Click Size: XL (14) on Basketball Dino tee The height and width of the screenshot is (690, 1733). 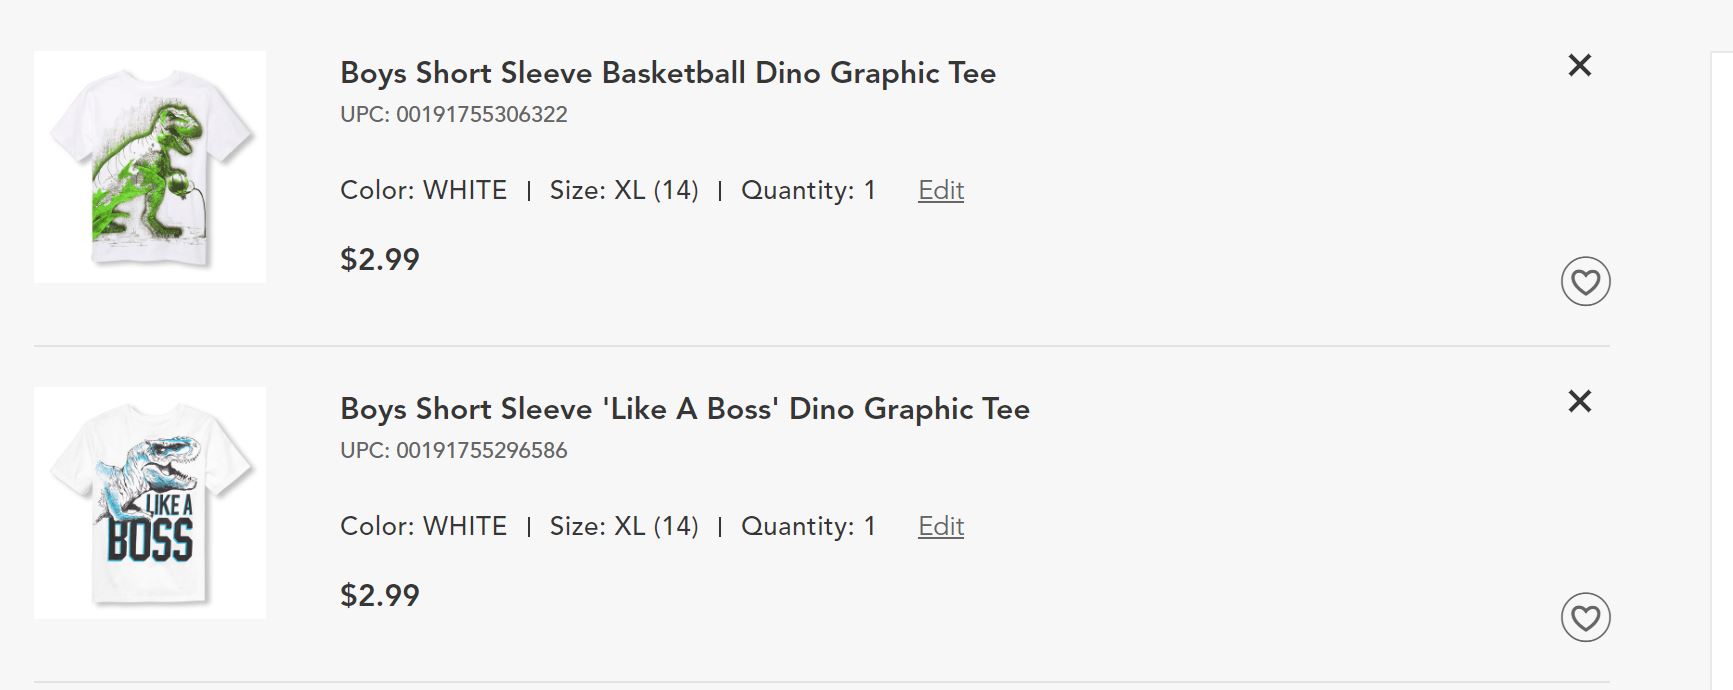pyautogui.click(x=623, y=190)
